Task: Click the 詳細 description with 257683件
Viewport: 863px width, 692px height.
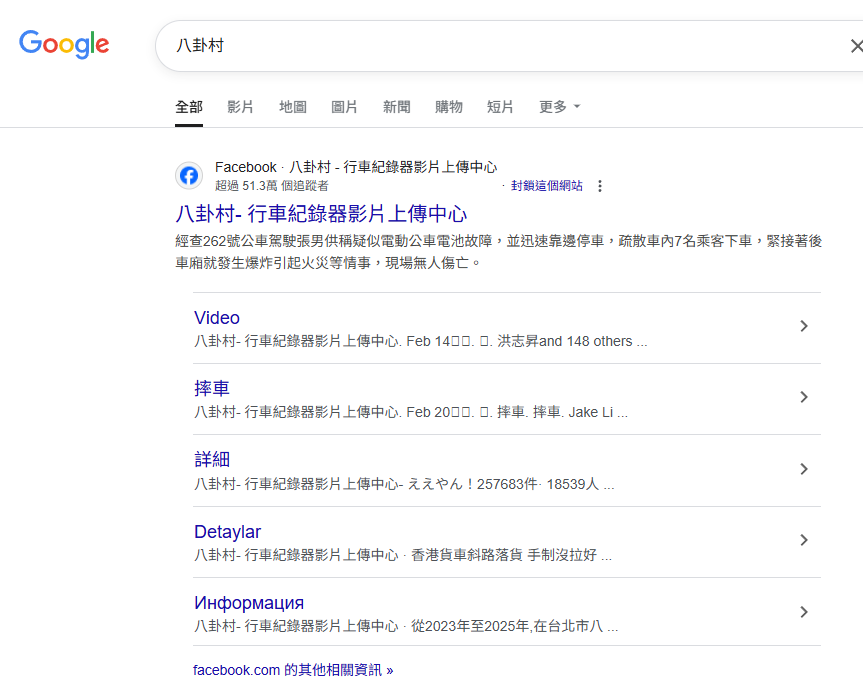Action: click(404, 484)
